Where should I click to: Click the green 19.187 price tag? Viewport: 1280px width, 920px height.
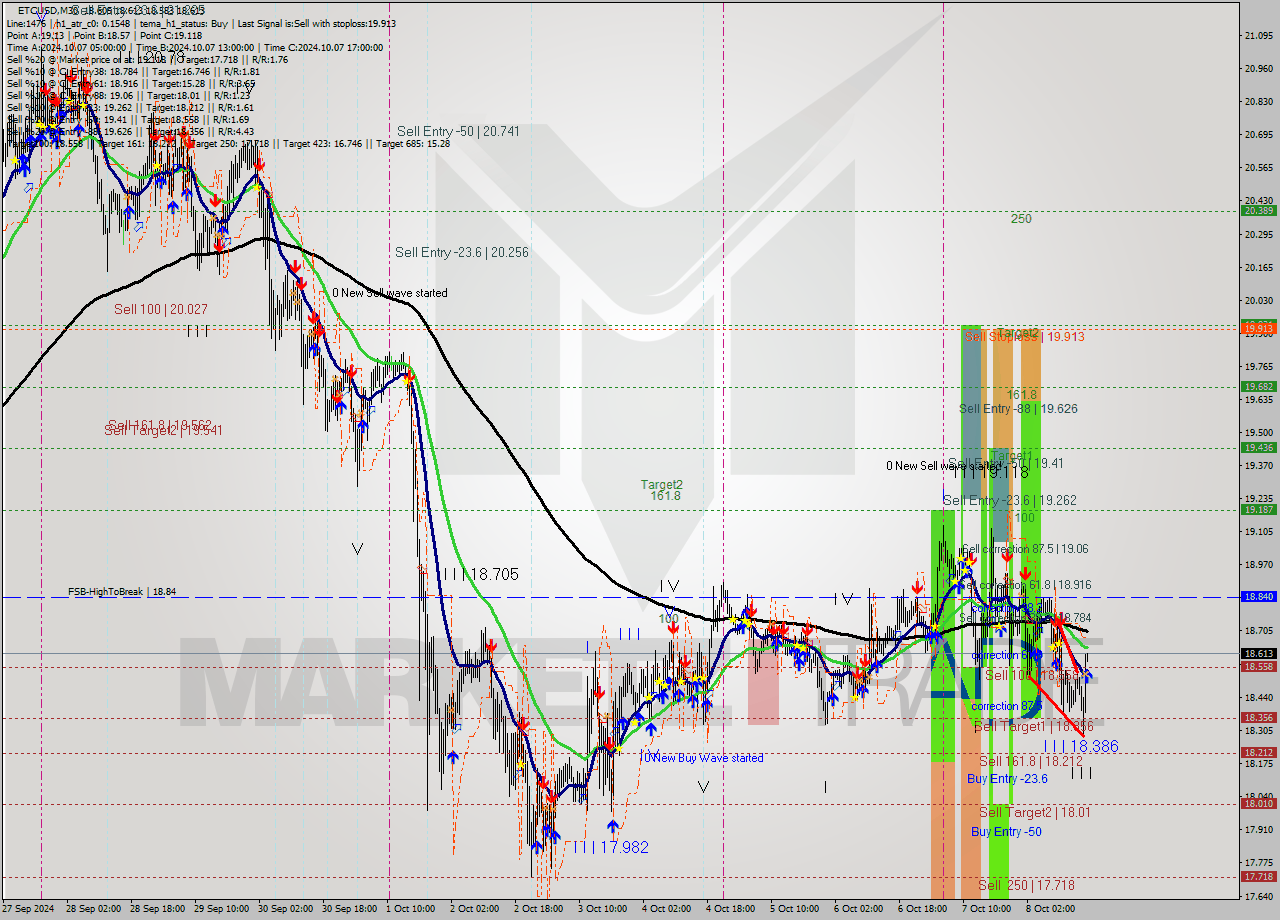coord(1258,510)
